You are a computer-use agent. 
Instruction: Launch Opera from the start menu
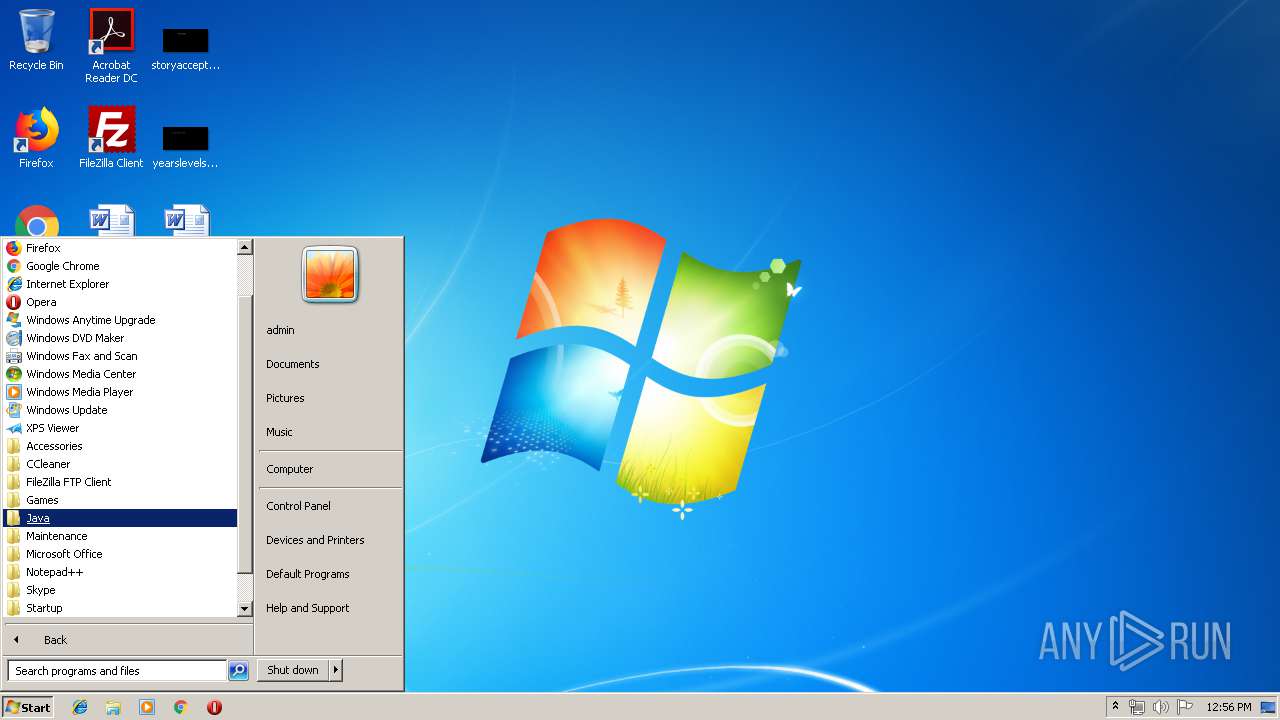[x=120, y=302]
